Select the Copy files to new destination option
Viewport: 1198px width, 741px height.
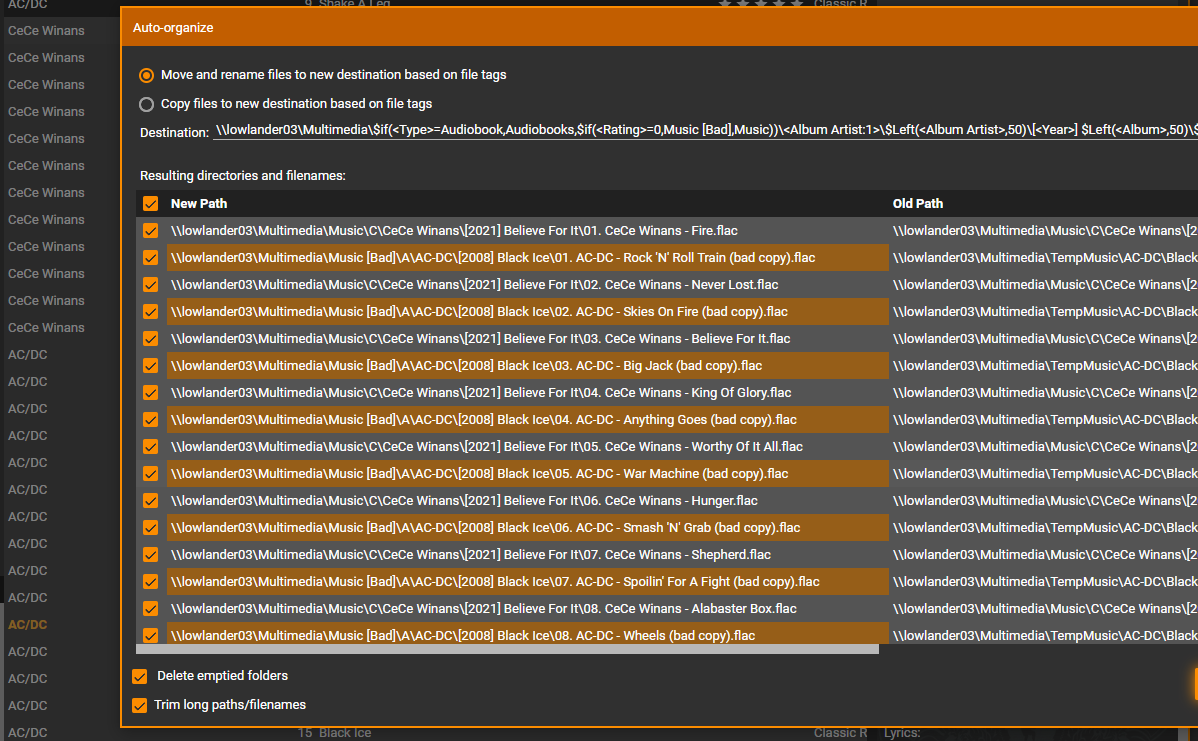pyautogui.click(x=147, y=104)
